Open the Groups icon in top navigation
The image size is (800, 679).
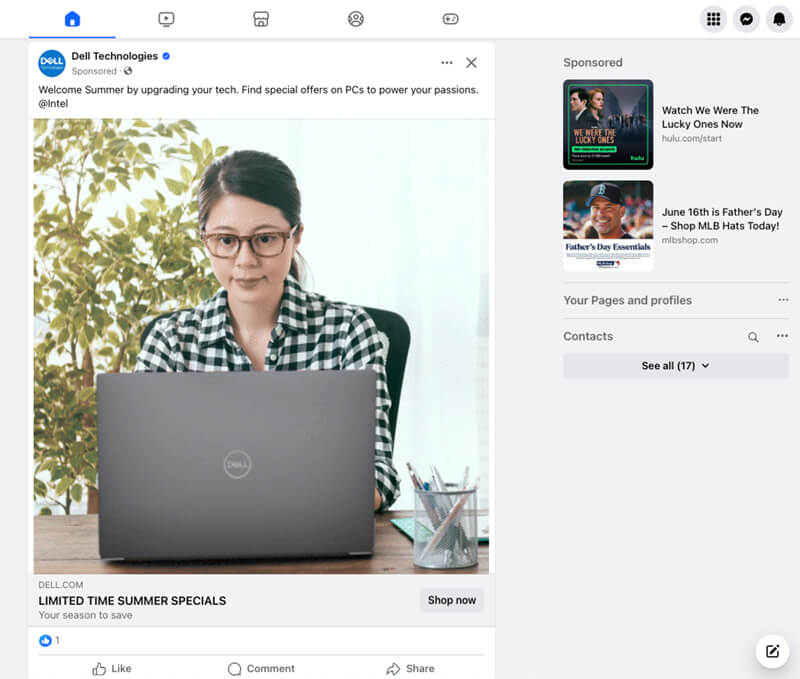(x=356, y=19)
